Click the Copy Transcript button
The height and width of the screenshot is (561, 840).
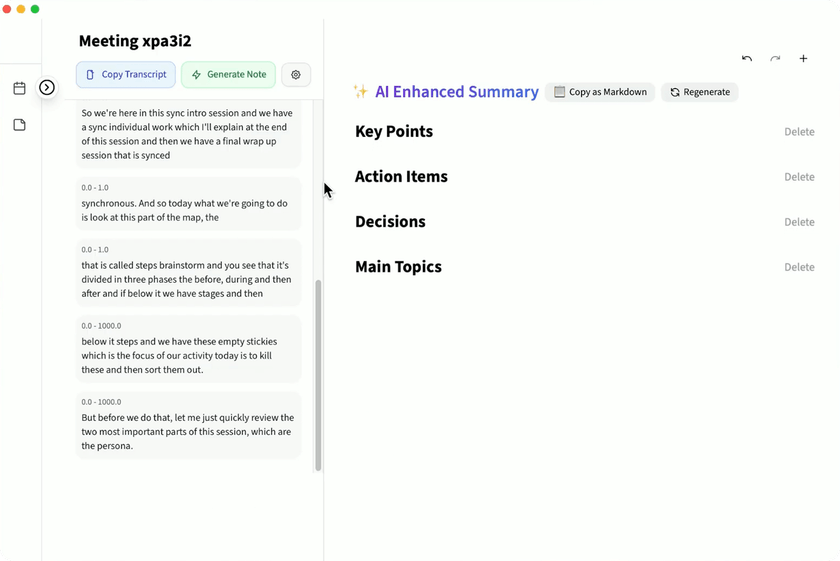[126, 75]
